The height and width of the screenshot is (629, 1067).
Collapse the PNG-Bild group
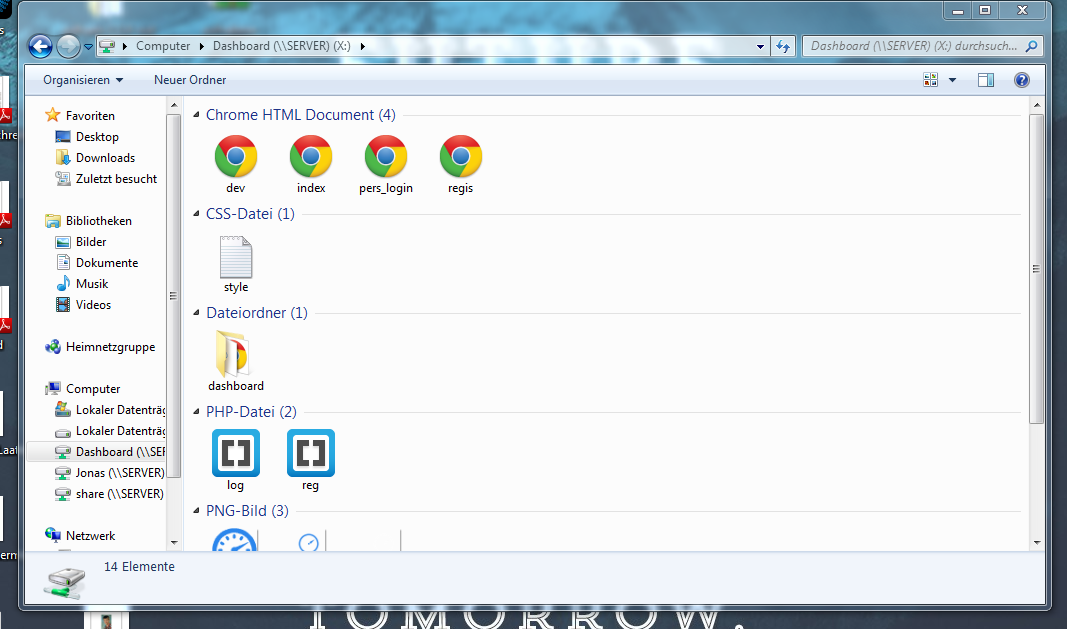(196, 511)
